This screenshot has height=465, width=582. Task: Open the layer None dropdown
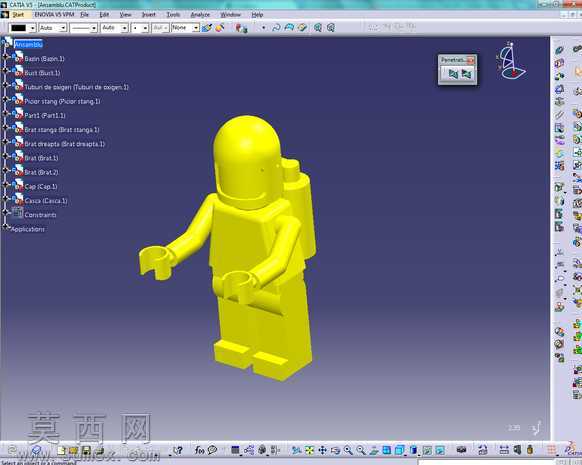196,28
